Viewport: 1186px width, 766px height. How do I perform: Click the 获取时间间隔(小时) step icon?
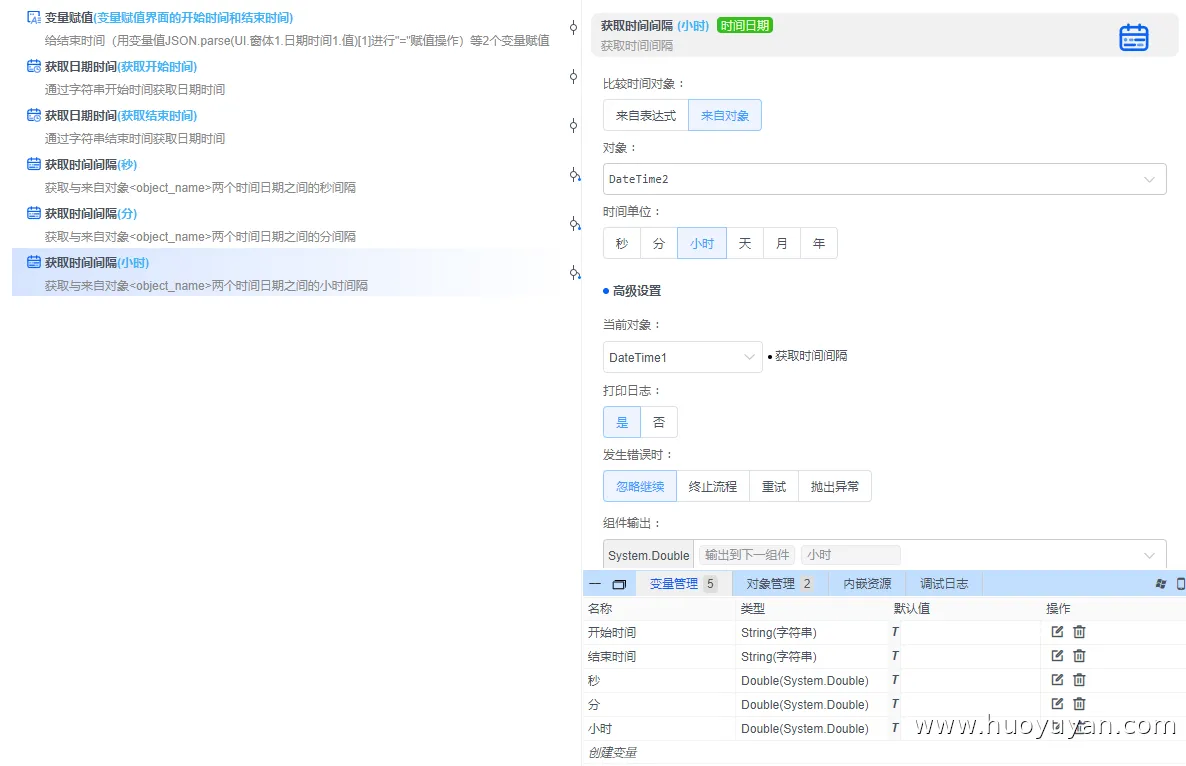point(33,262)
